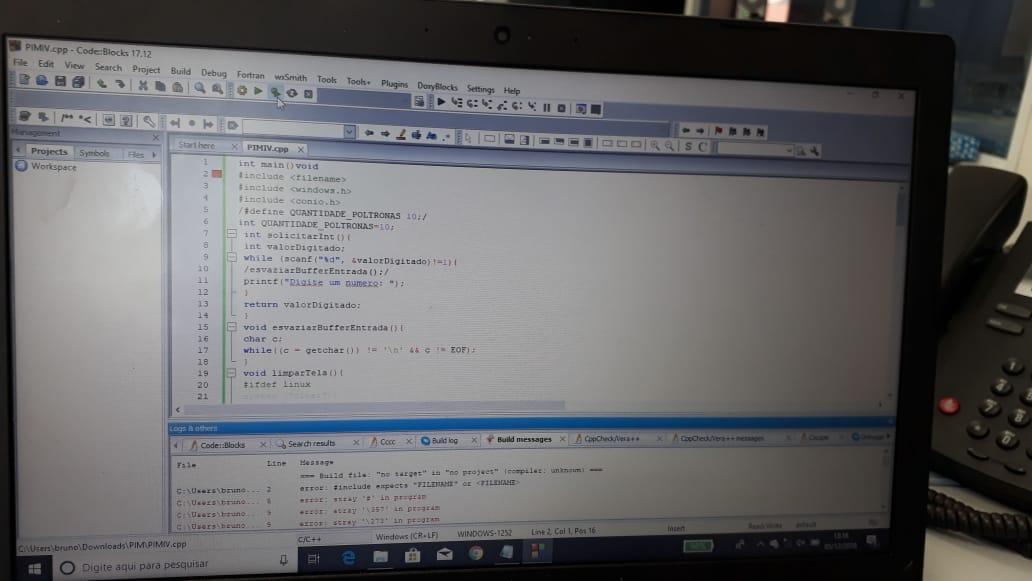Undo the last edit via toolbar arrow

(x=102, y=84)
